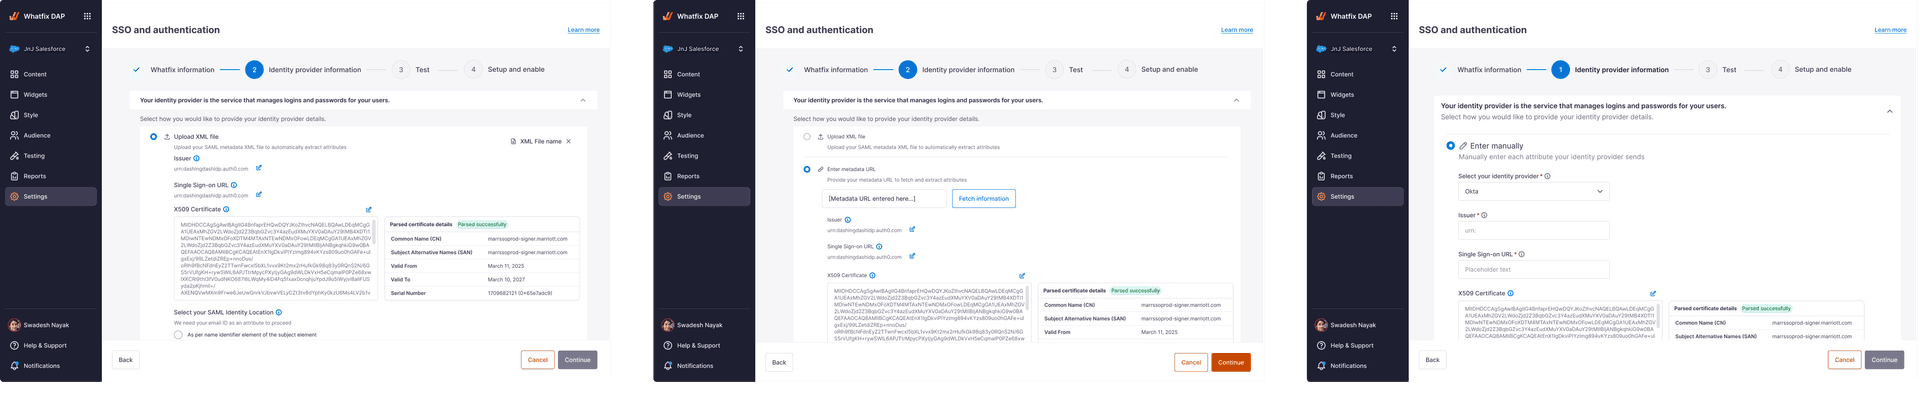Click Single Sign-on URL field in right panel
Image resolution: width=1920 pixels, height=418 pixels.
1533,270
